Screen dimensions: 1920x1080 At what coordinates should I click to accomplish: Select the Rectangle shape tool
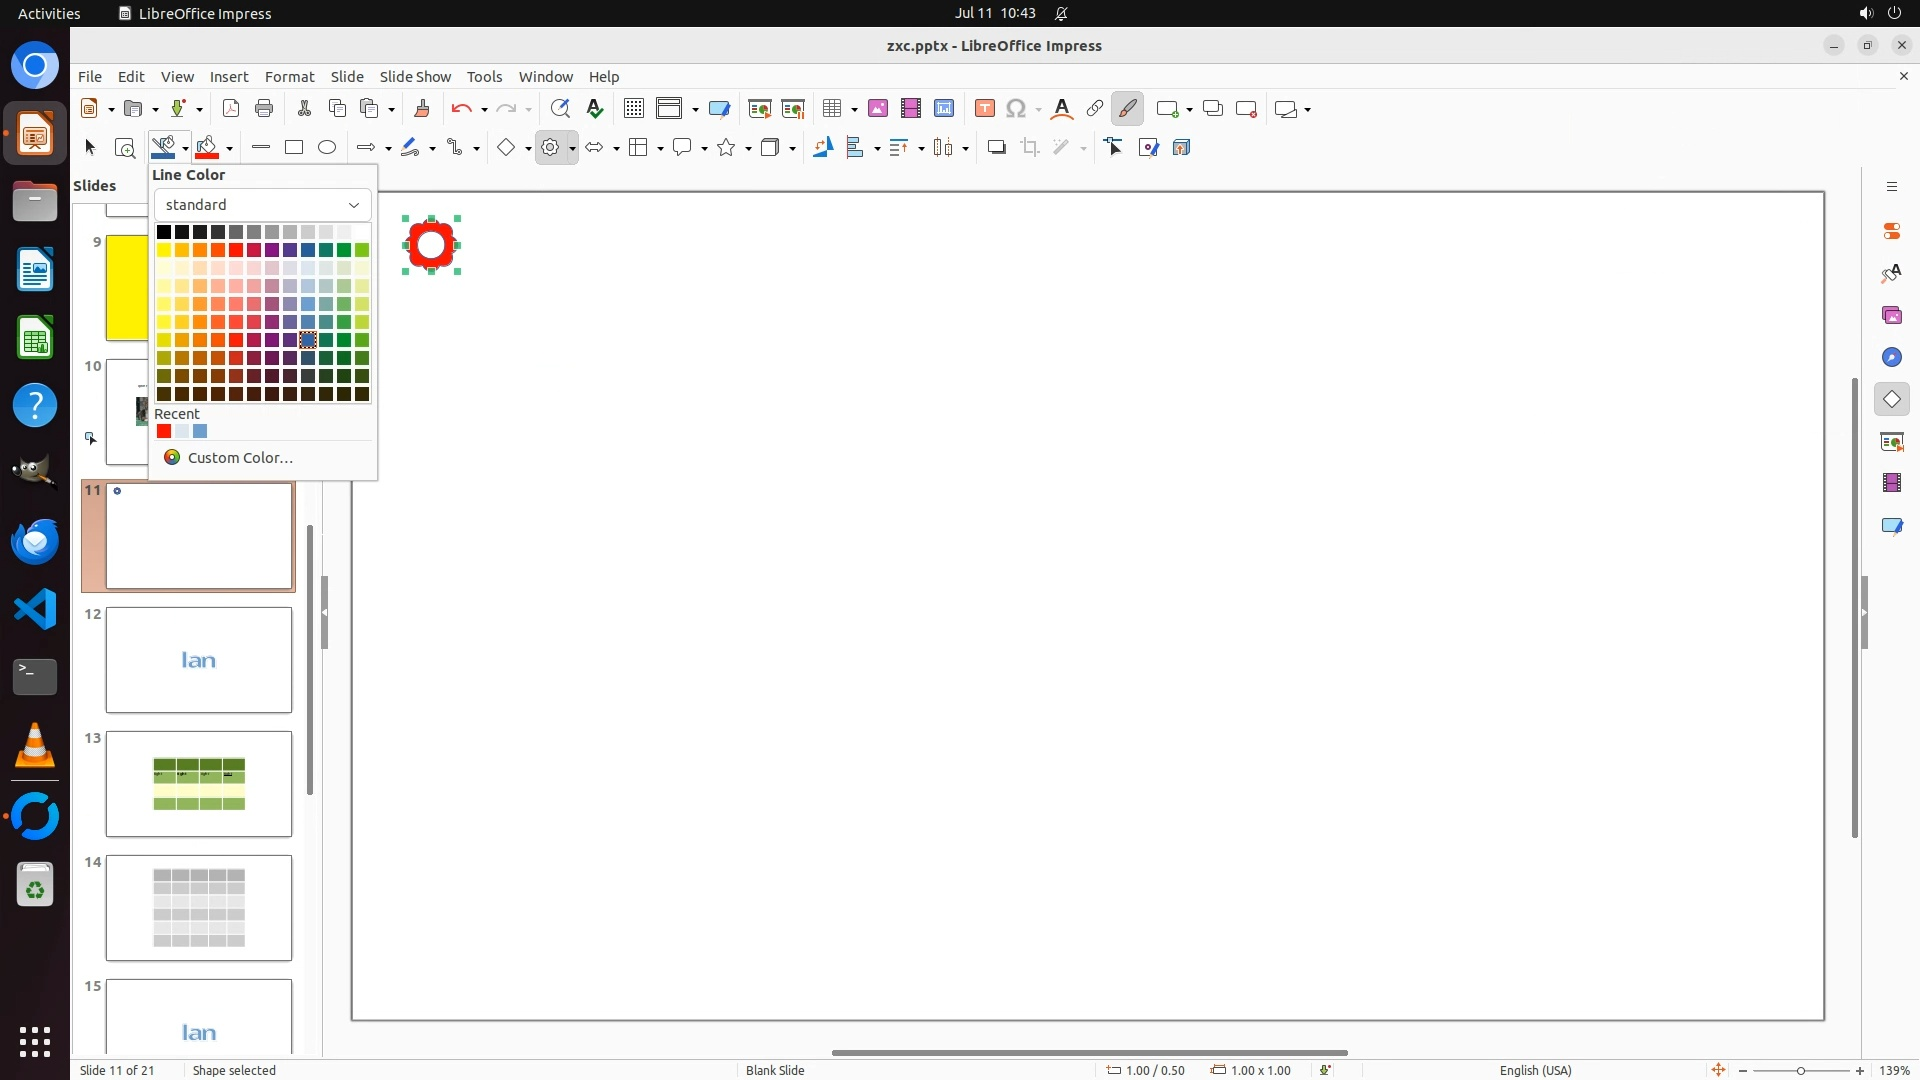tap(294, 148)
